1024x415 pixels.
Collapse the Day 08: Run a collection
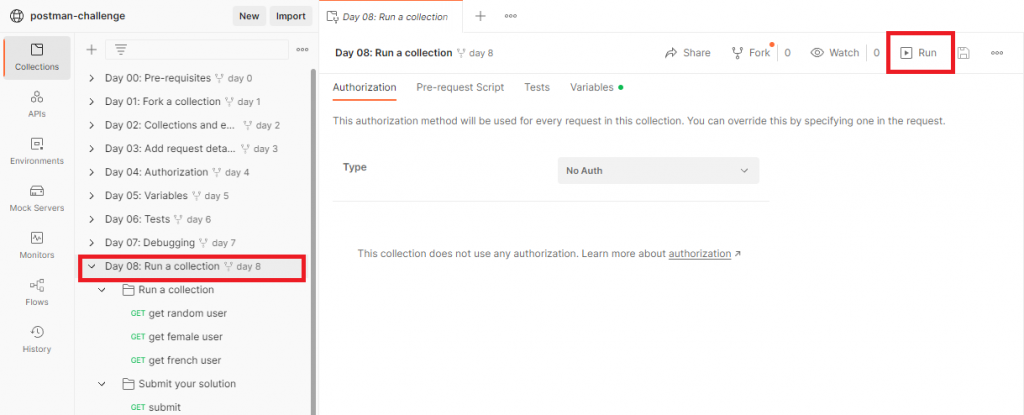91,266
